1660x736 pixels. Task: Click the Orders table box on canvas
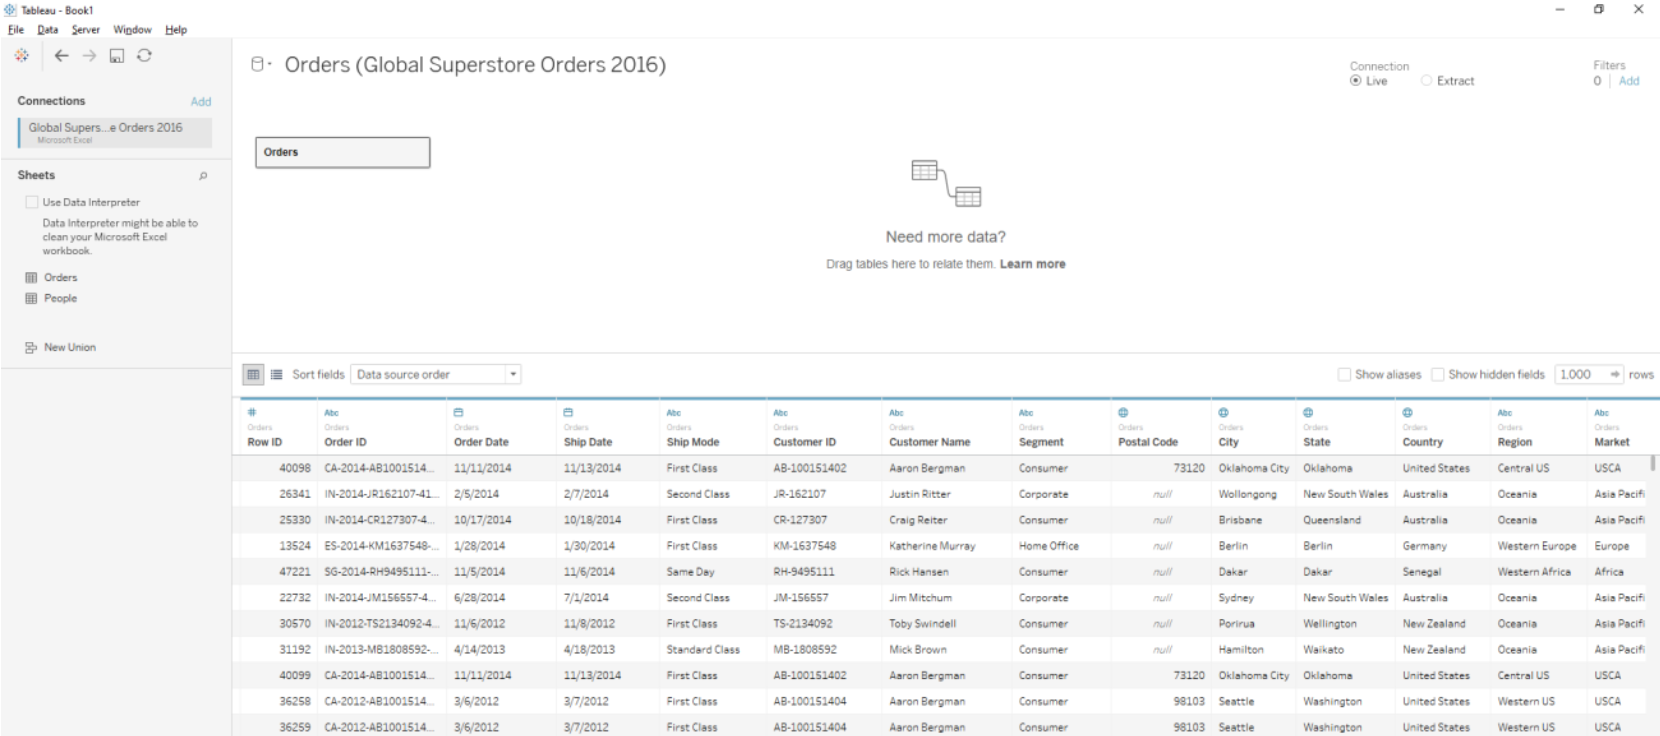click(x=343, y=152)
